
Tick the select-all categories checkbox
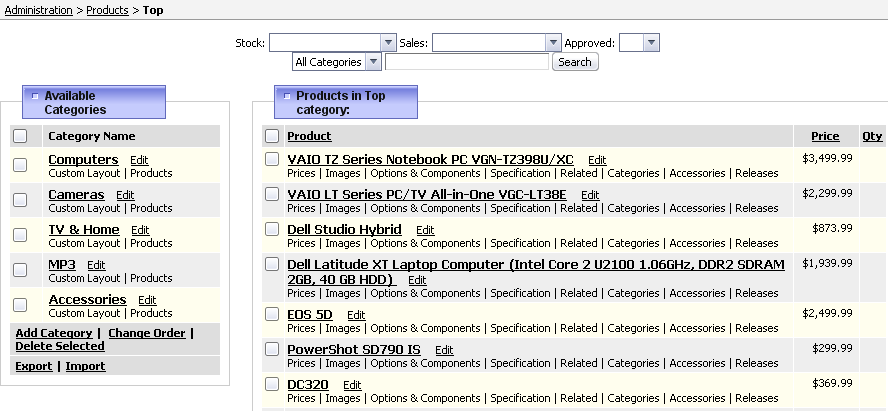point(20,136)
